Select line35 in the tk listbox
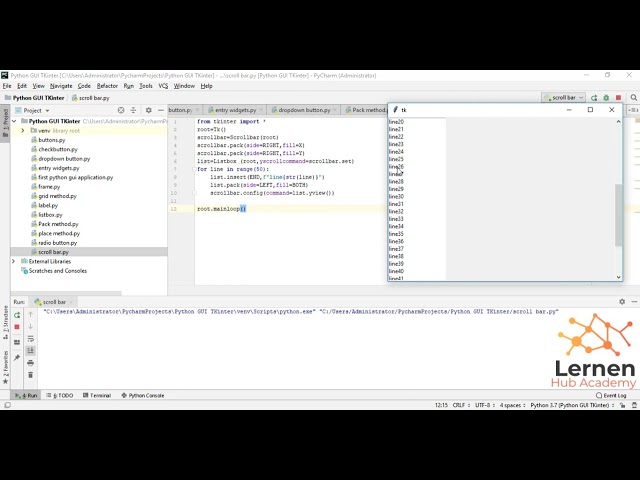 pos(417,234)
